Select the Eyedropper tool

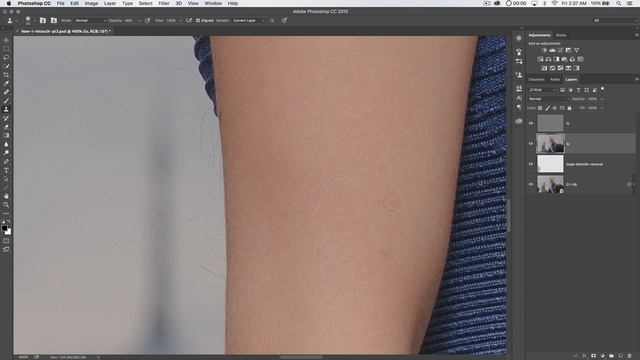(6, 83)
